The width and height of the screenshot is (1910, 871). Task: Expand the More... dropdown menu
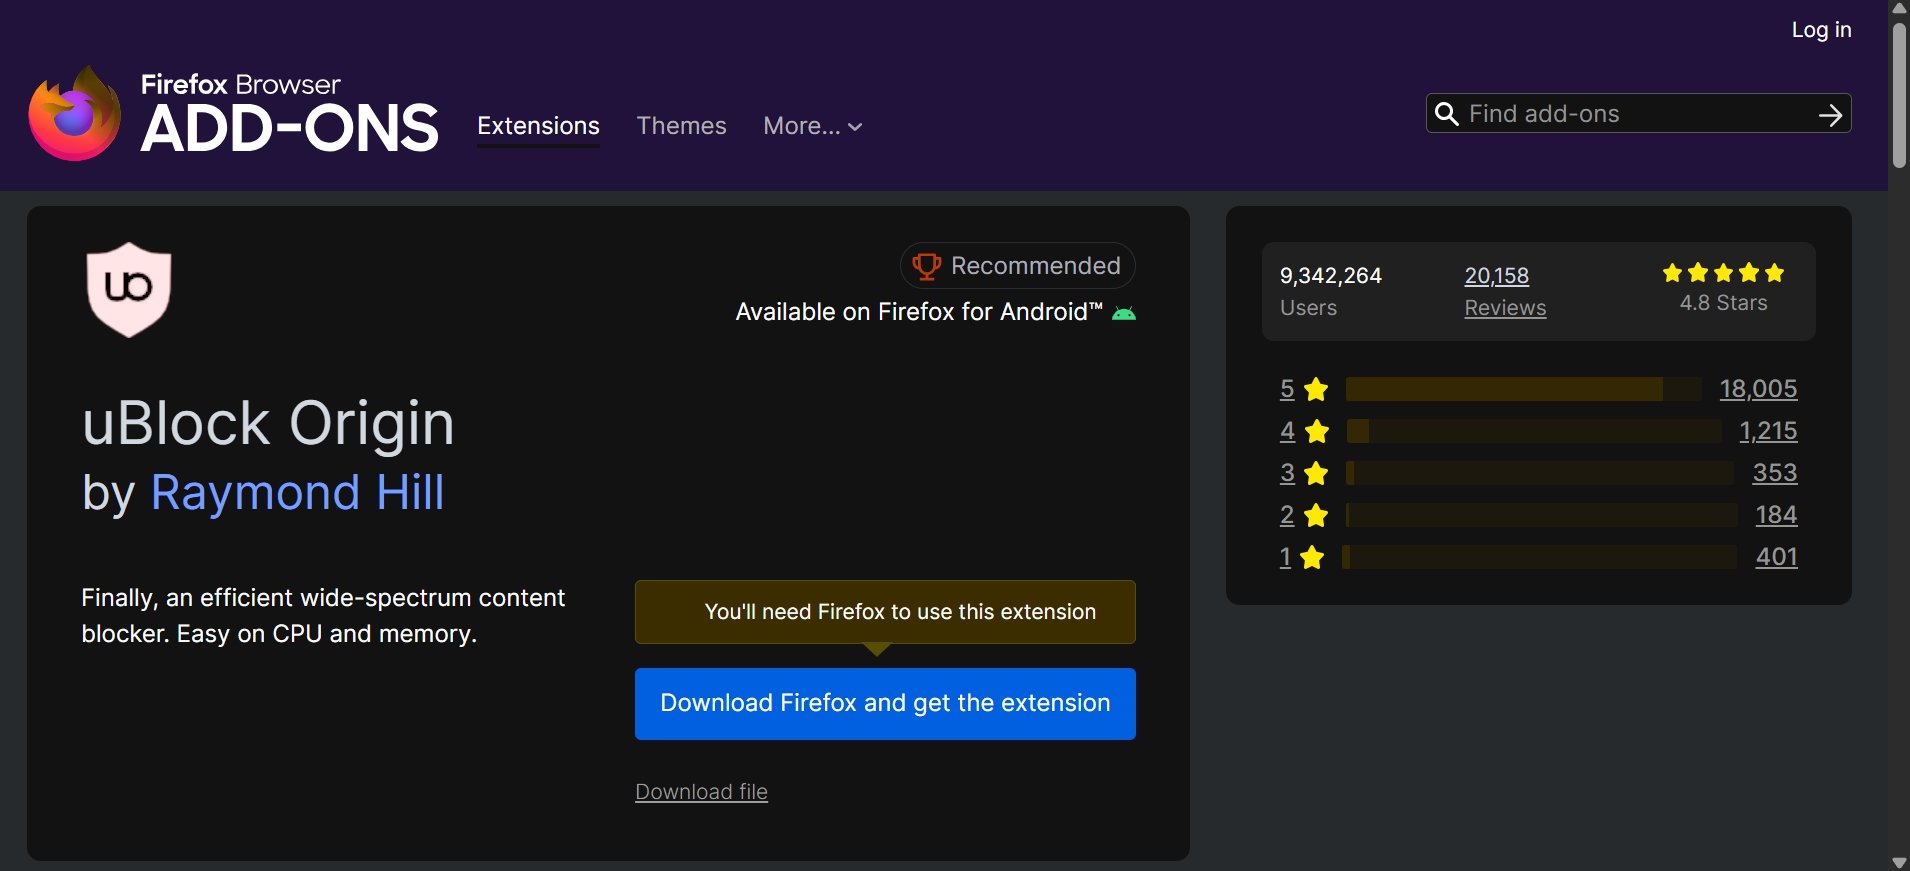pyautogui.click(x=812, y=126)
